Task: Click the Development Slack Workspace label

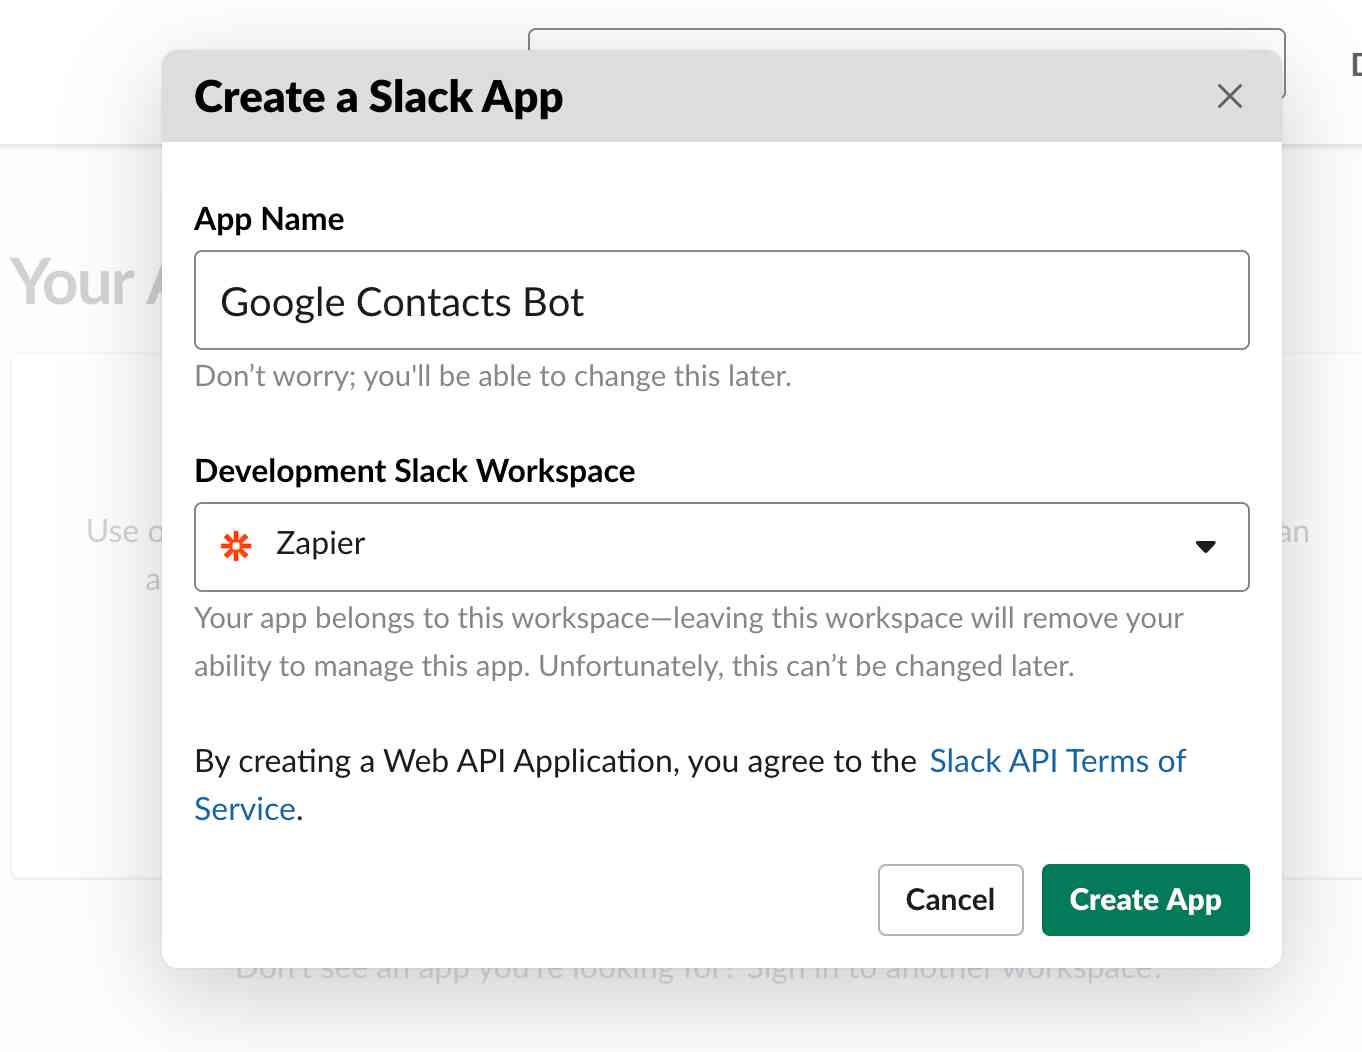Action: [x=415, y=471]
